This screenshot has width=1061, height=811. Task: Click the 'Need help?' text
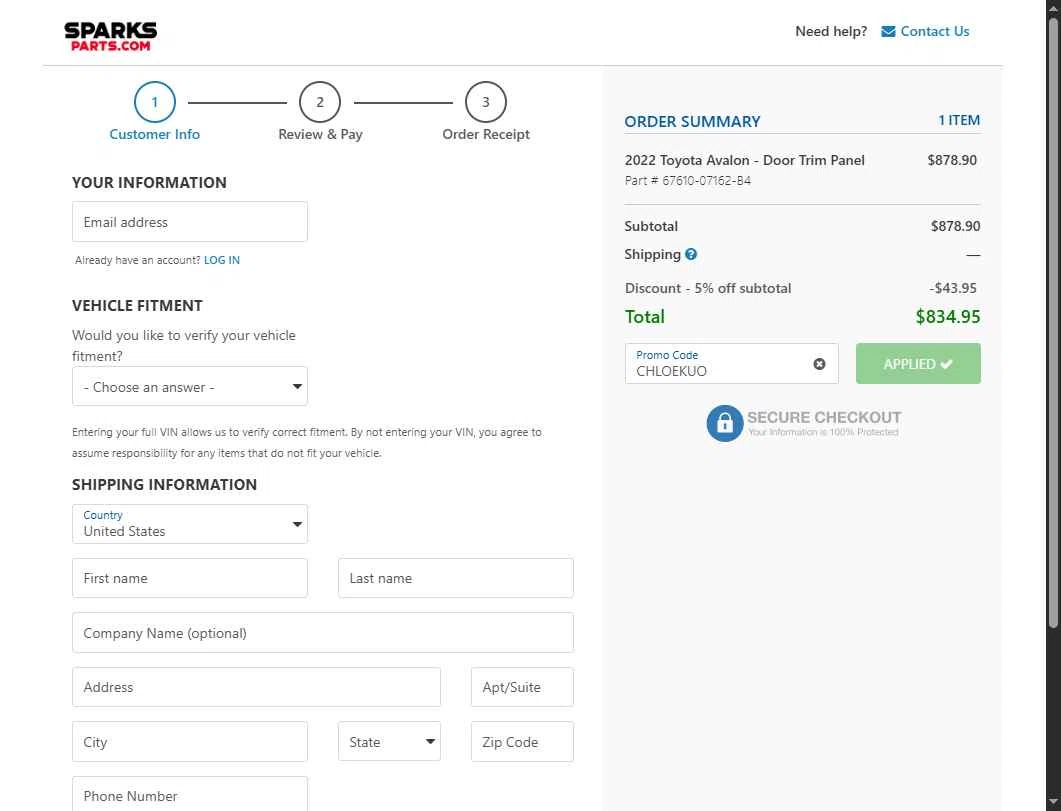[831, 31]
